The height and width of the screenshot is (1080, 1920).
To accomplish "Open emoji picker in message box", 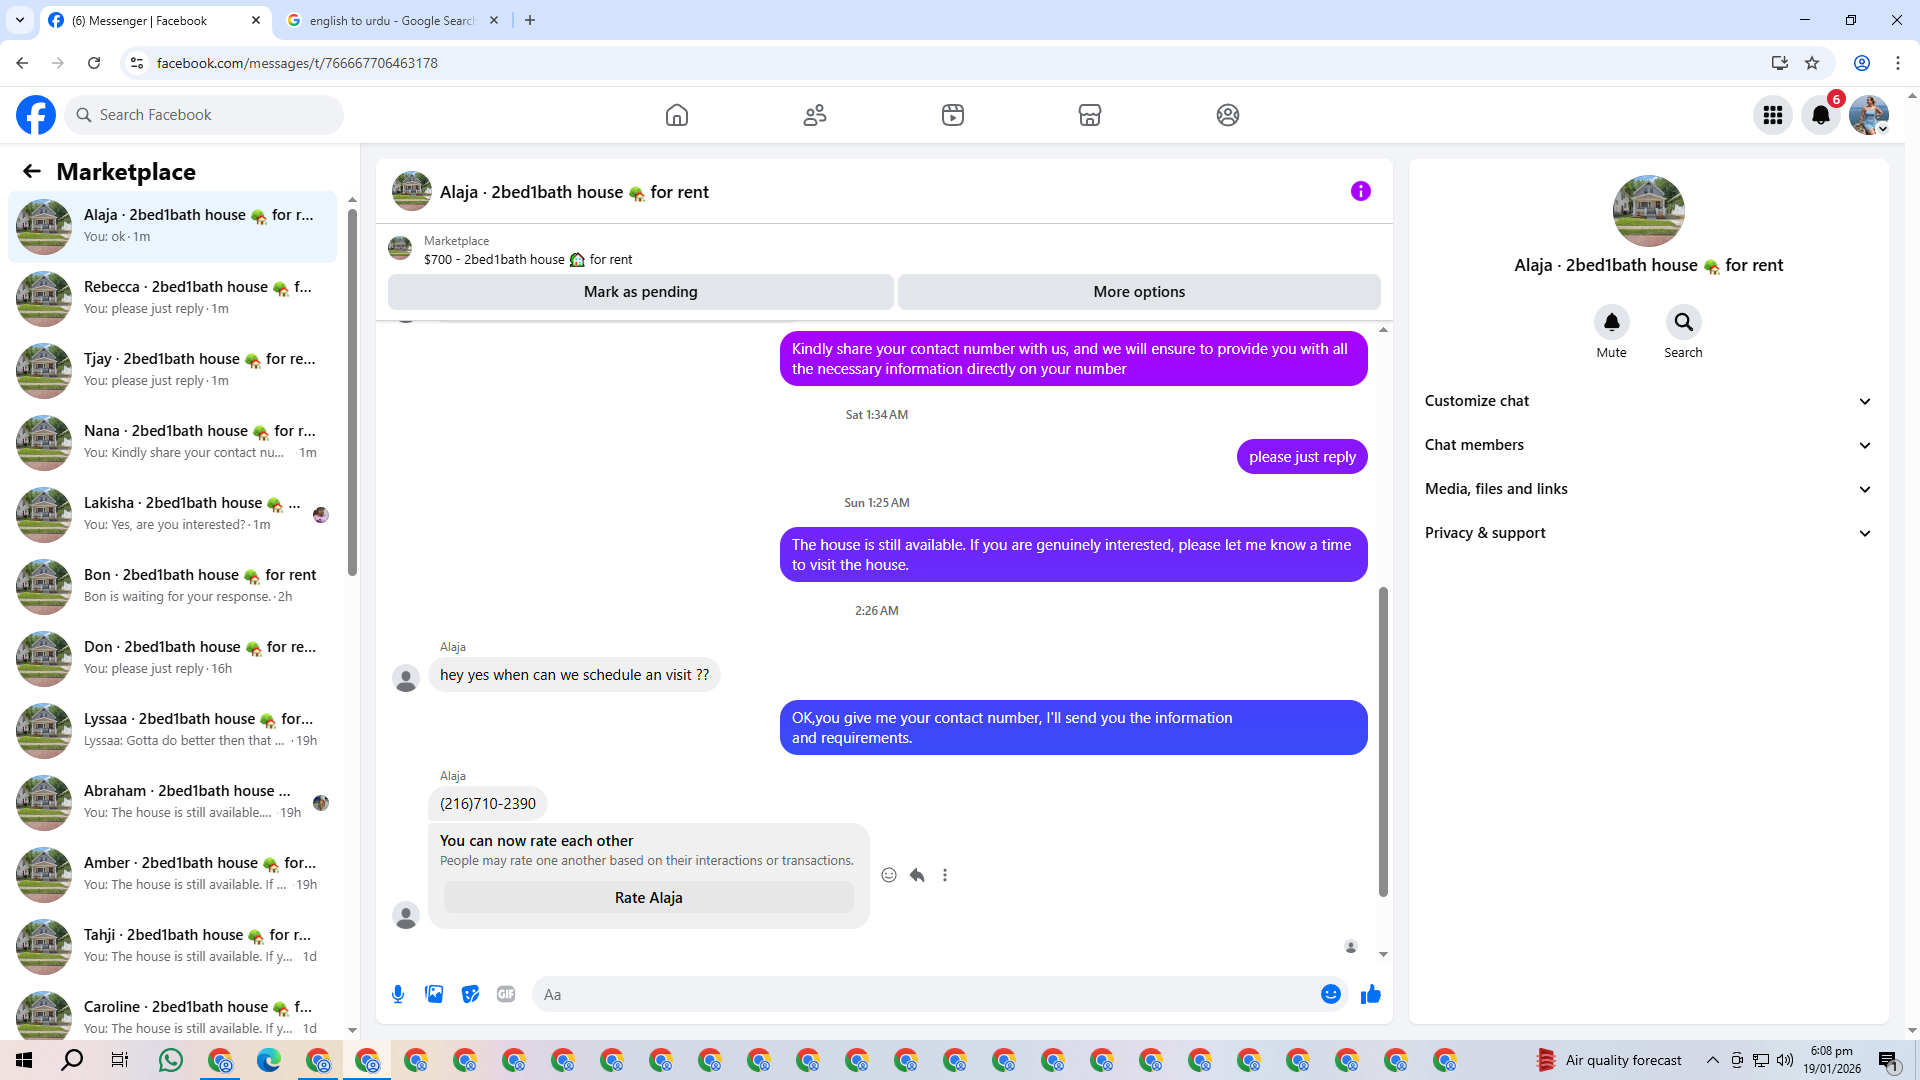I will point(1330,994).
